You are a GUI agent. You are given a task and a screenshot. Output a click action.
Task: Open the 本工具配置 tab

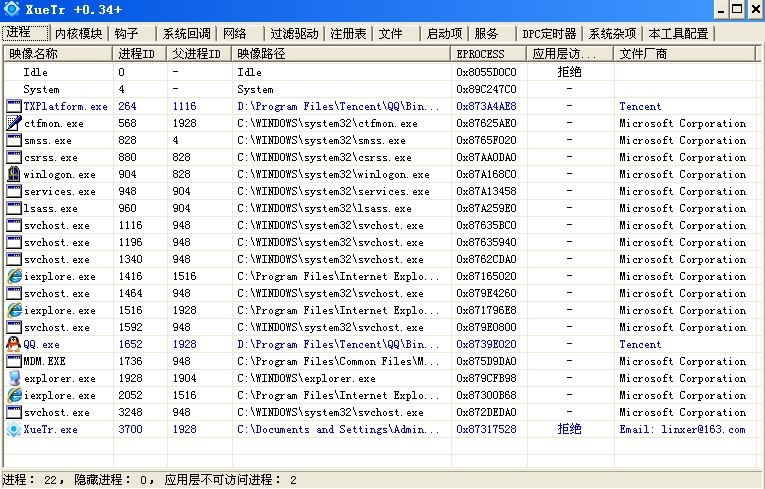[678, 34]
